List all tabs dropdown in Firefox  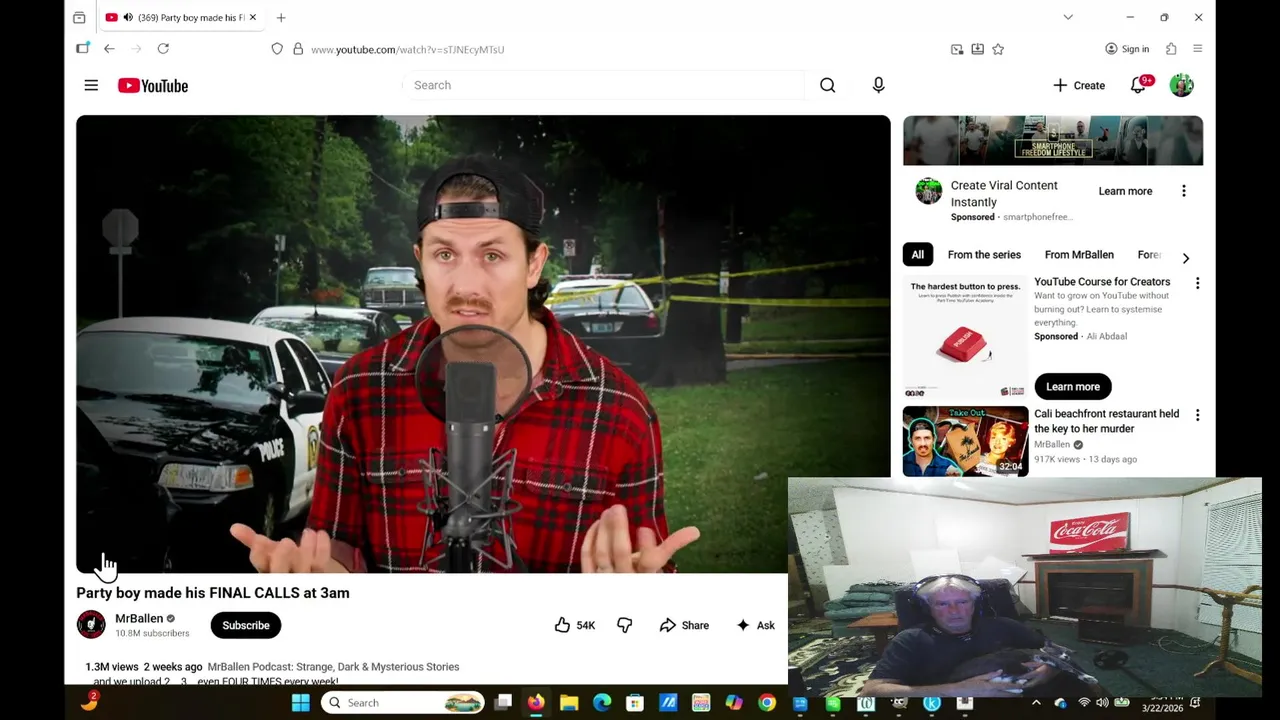tap(1068, 17)
